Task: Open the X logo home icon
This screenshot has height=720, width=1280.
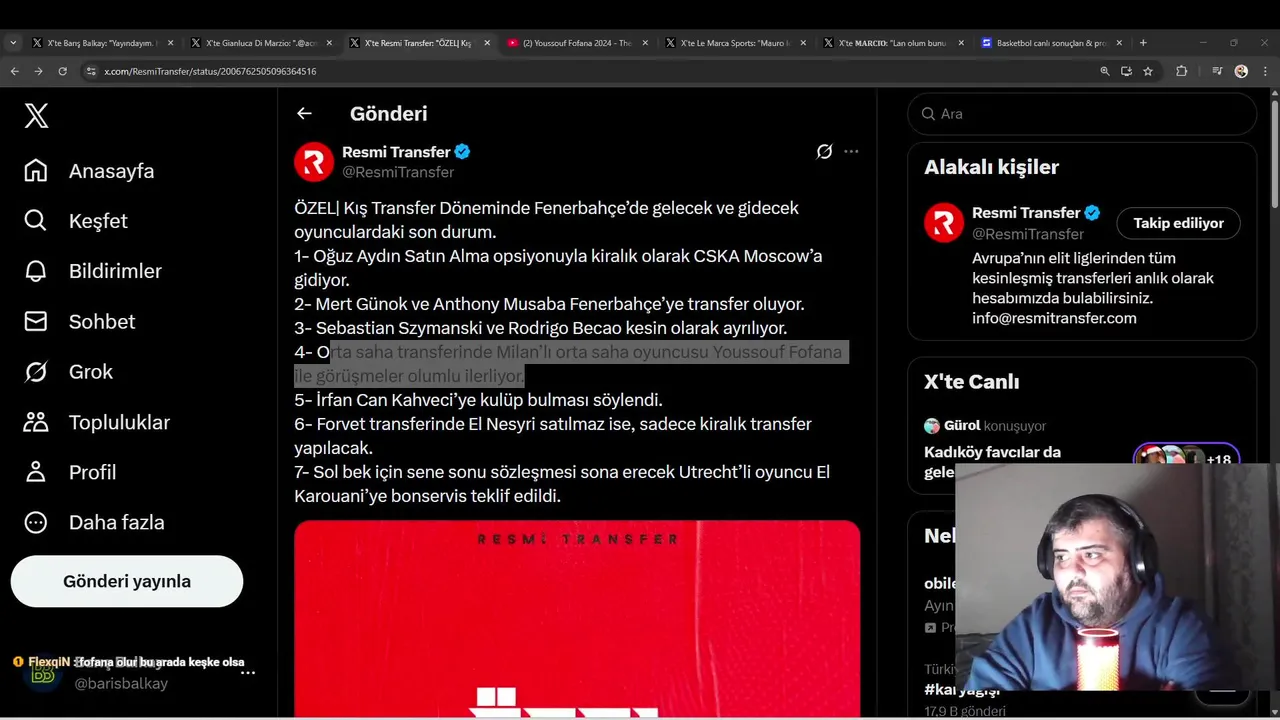Action: click(36, 116)
